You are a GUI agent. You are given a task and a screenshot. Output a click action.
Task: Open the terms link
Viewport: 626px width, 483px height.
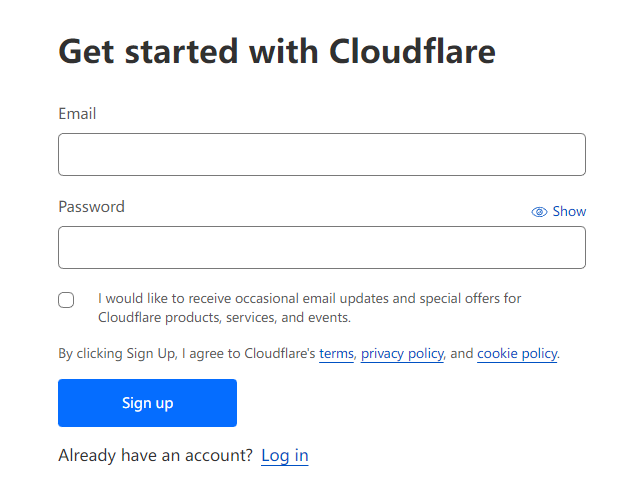pyautogui.click(x=336, y=354)
